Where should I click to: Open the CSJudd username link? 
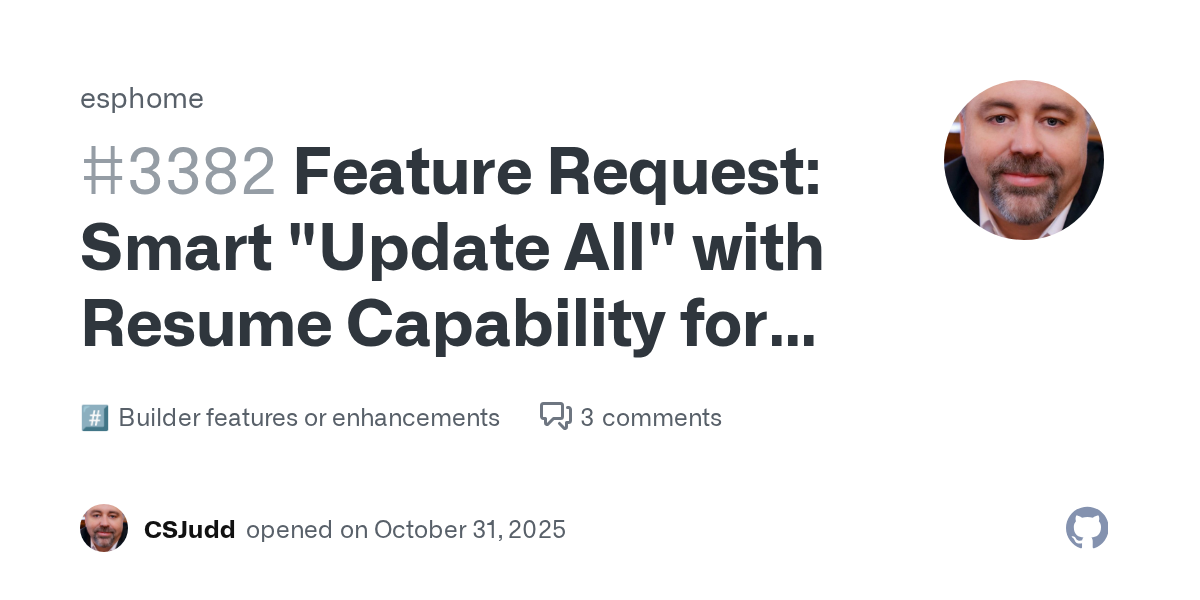tap(190, 529)
